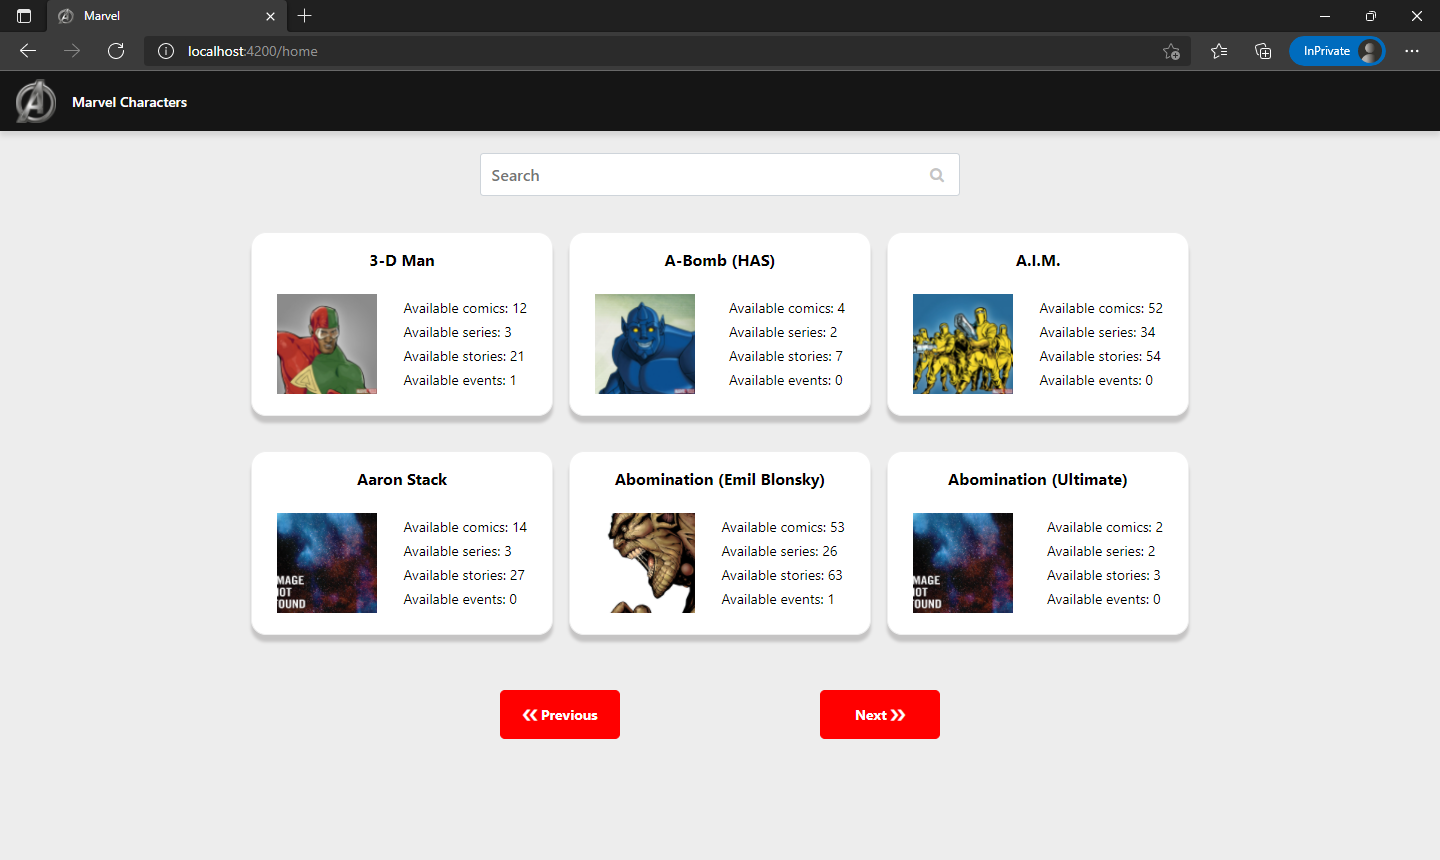This screenshot has width=1440, height=860.
Task: Select the Aaron Stack card title
Action: [x=402, y=480]
